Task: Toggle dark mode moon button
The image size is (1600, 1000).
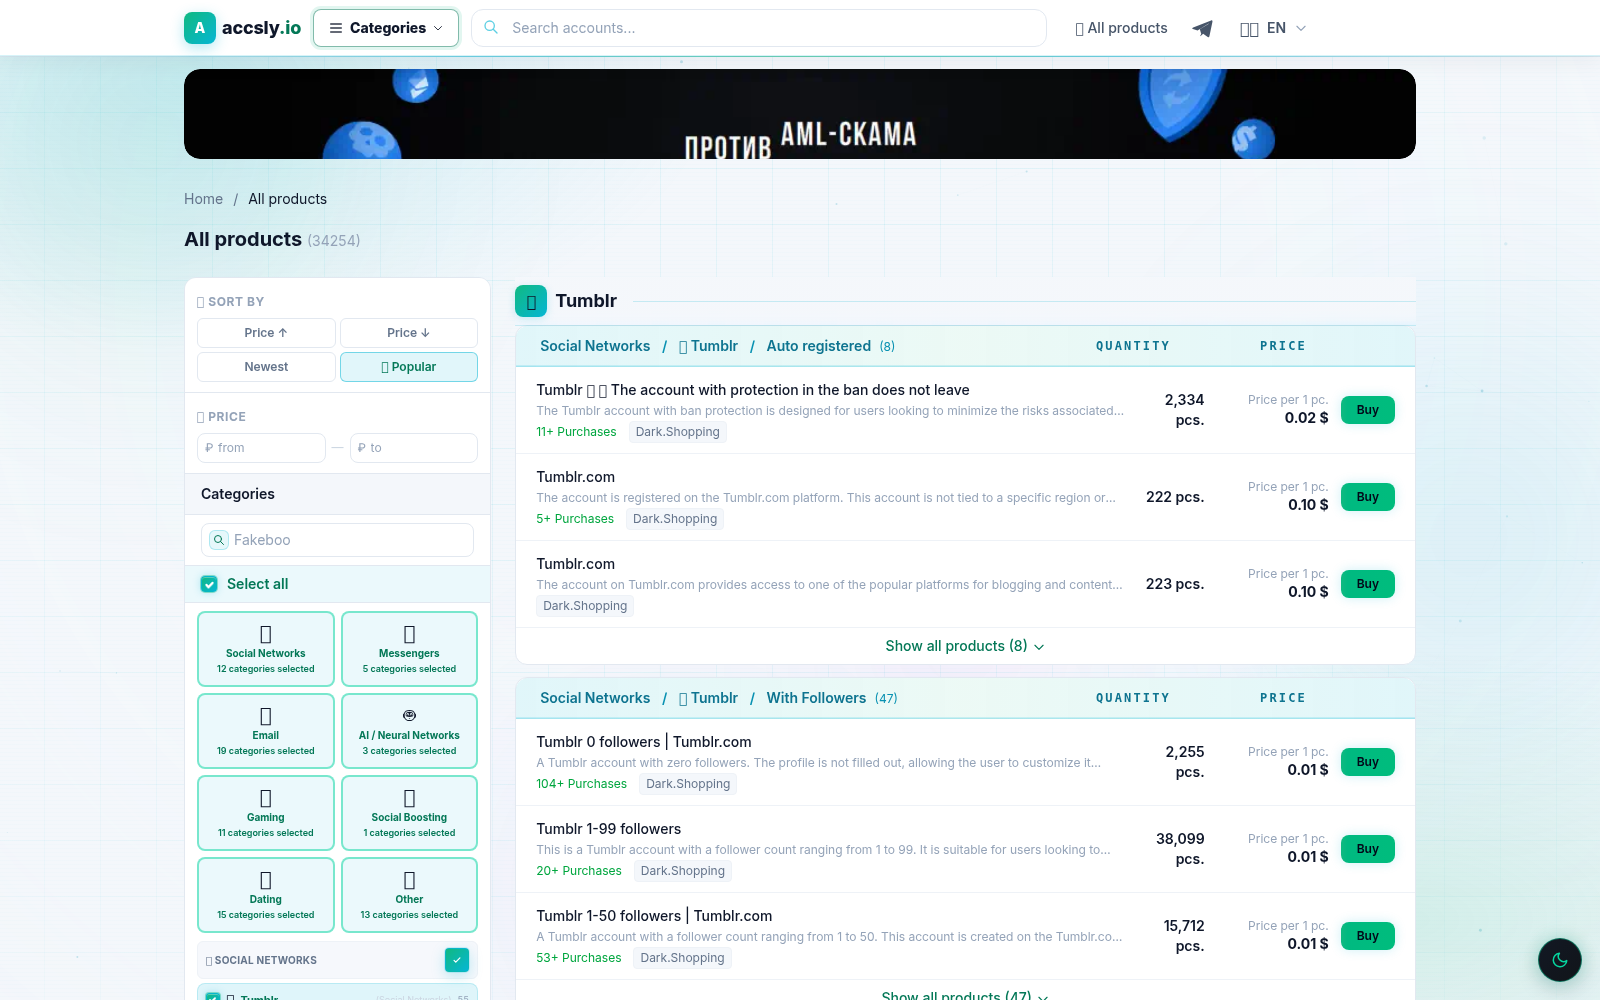Action: click(1560, 960)
